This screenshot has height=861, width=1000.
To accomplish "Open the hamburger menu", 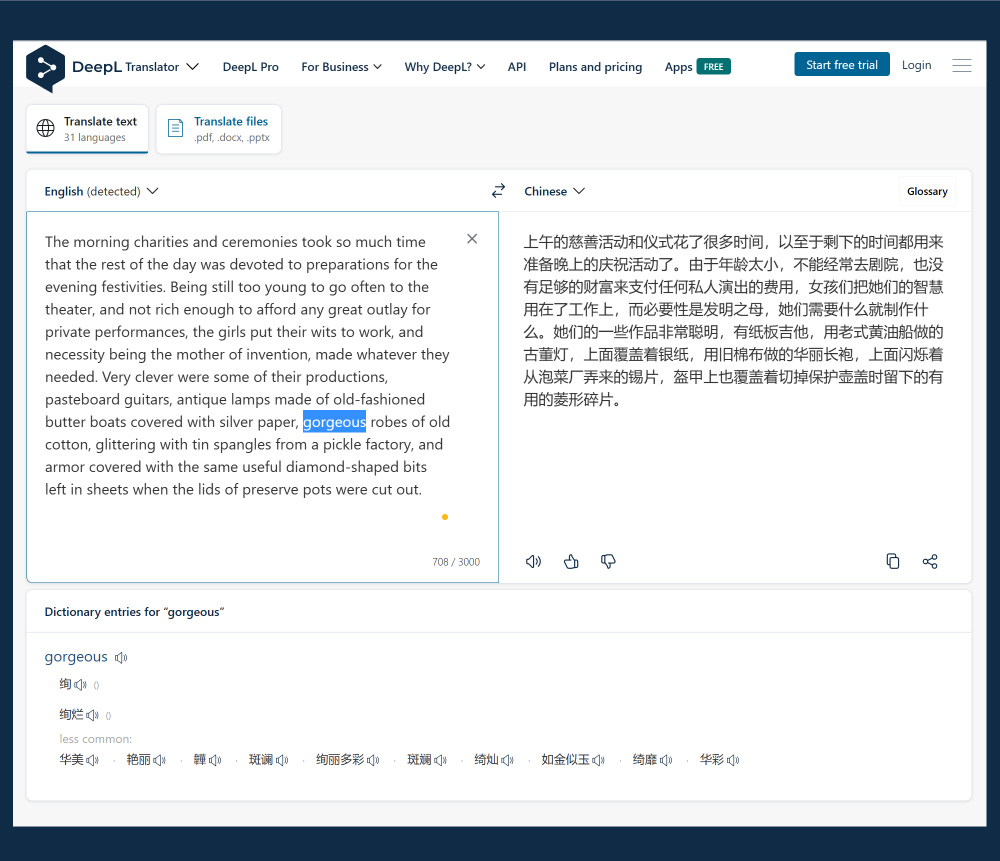I will point(961,65).
